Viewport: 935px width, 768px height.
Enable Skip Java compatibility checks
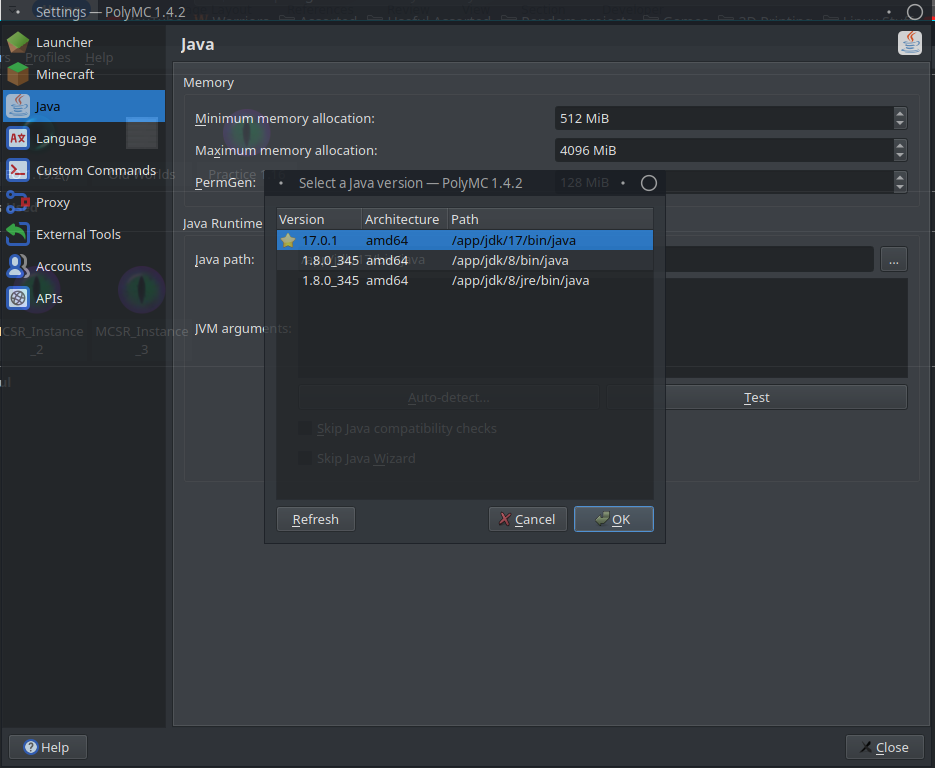click(x=305, y=428)
